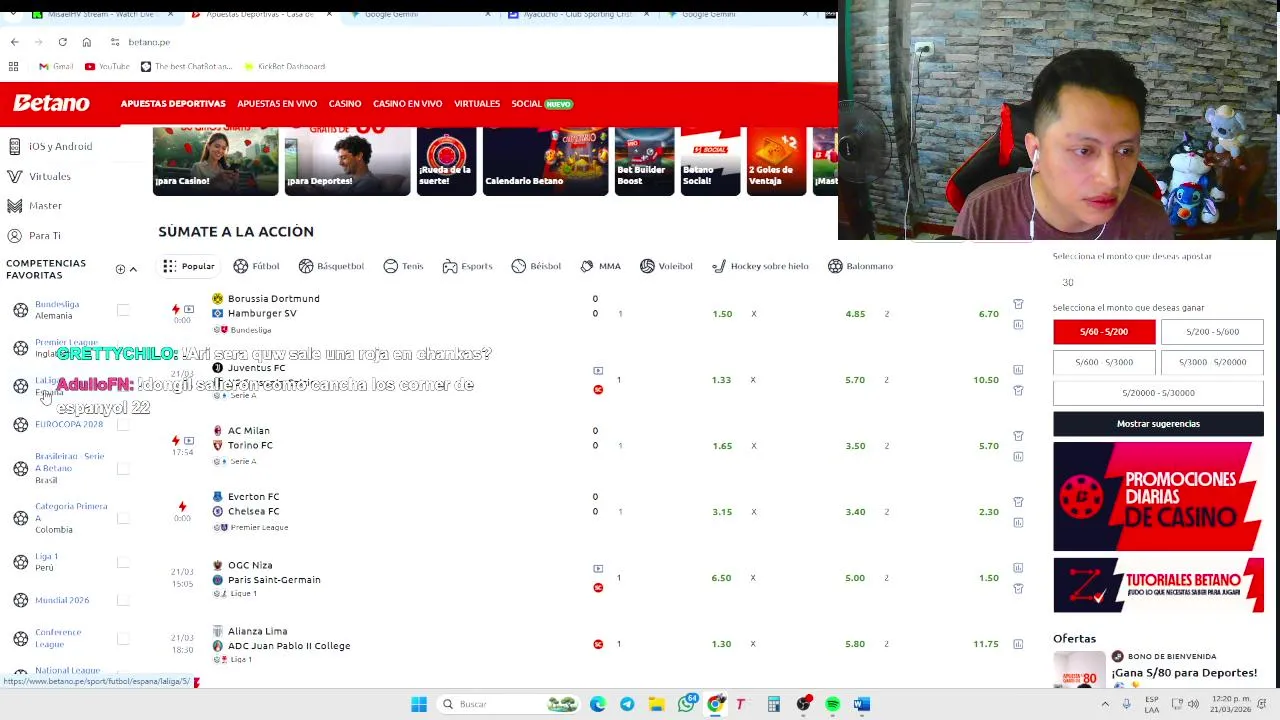Click the Betano logo
Viewport: 1280px width, 720px height.
(x=51, y=103)
